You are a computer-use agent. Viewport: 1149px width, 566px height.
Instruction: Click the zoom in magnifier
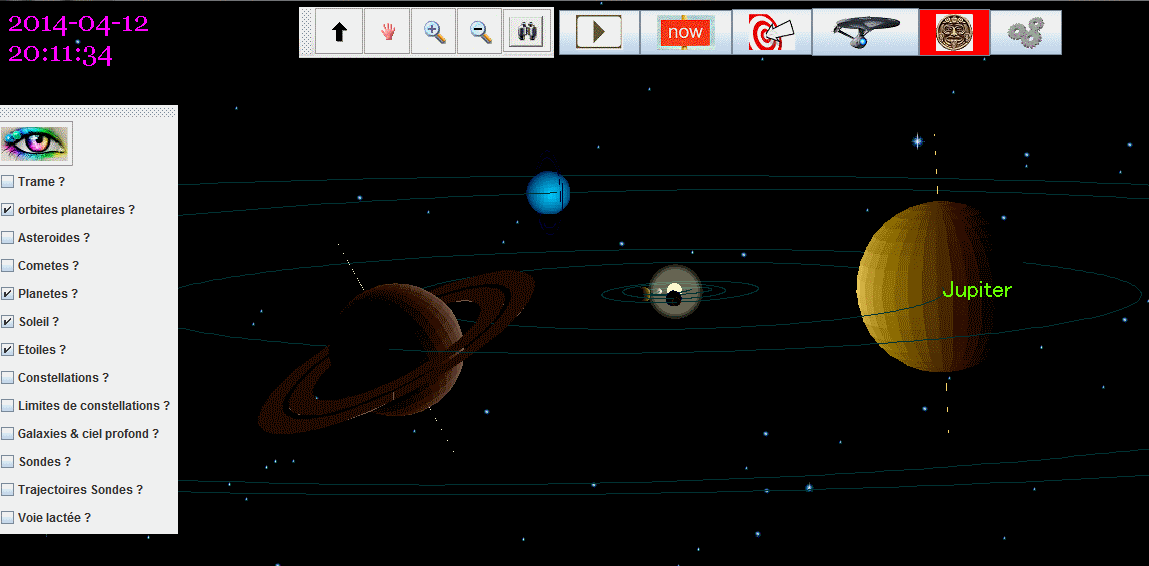pos(433,32)
